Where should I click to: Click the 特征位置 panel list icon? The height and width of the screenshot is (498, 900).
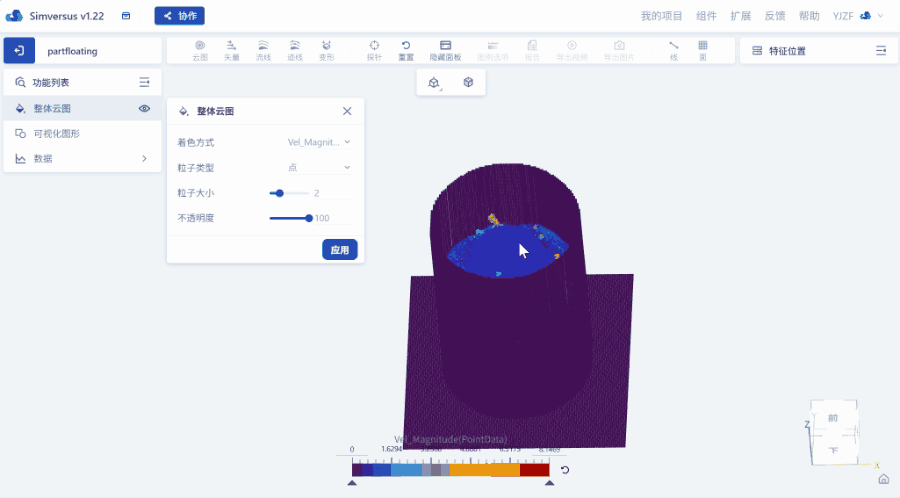[x=757, y=51]
